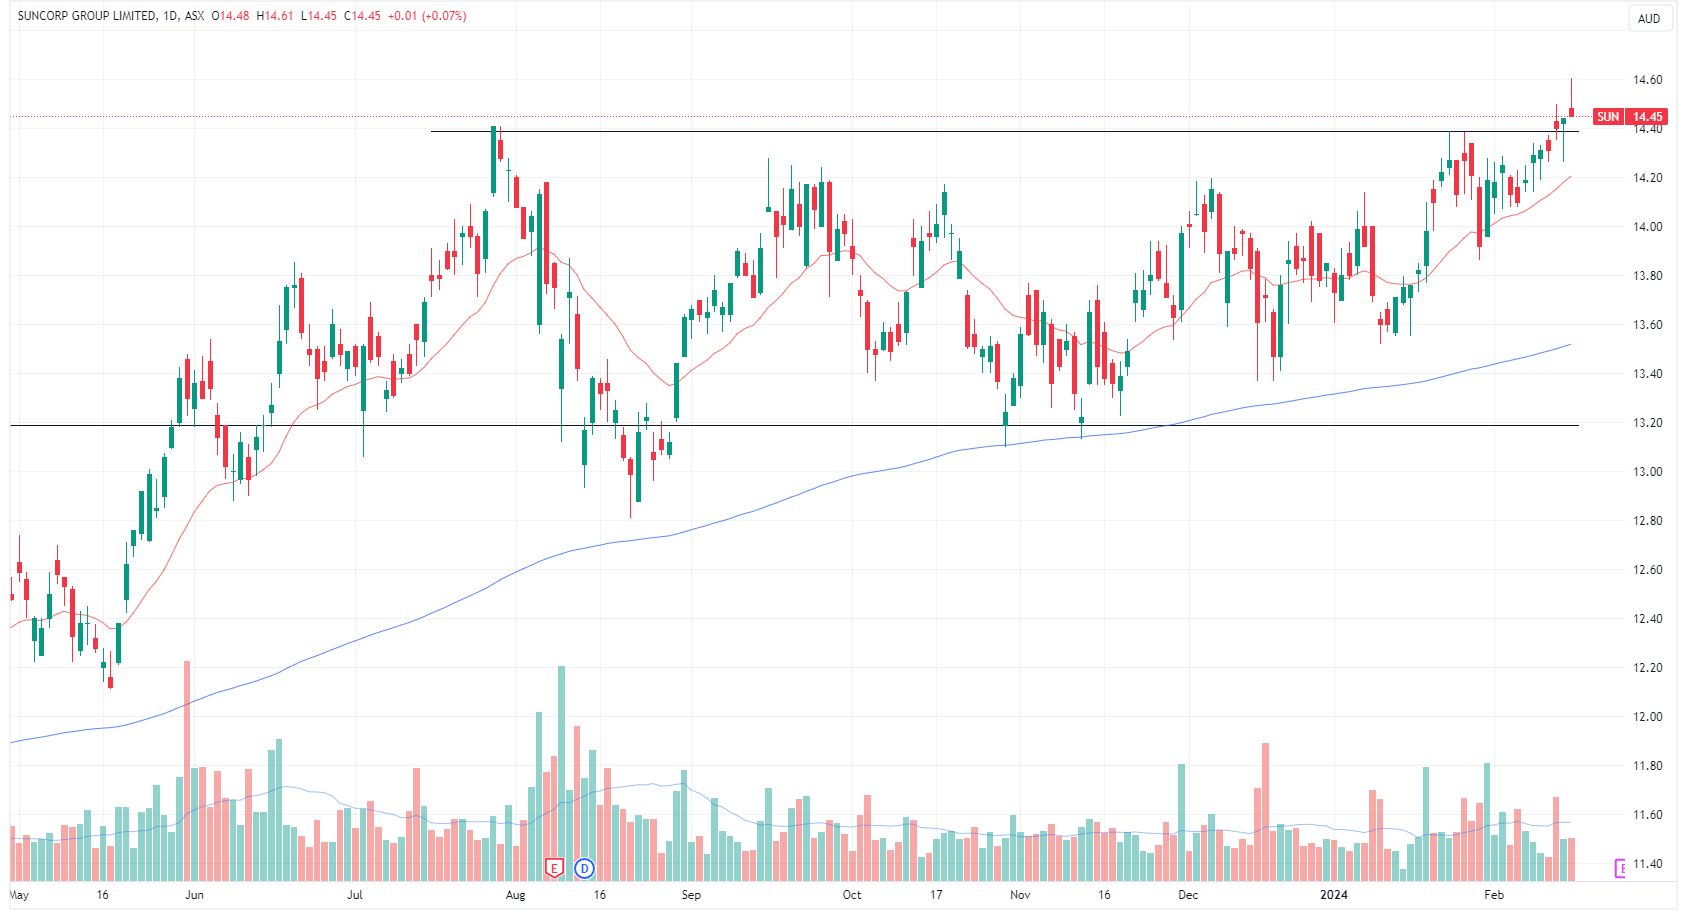The height and width of the screenshot is (912, 1687).
Task: Click the purple upcoming event marker
Action: click(x=1621, y=868)
